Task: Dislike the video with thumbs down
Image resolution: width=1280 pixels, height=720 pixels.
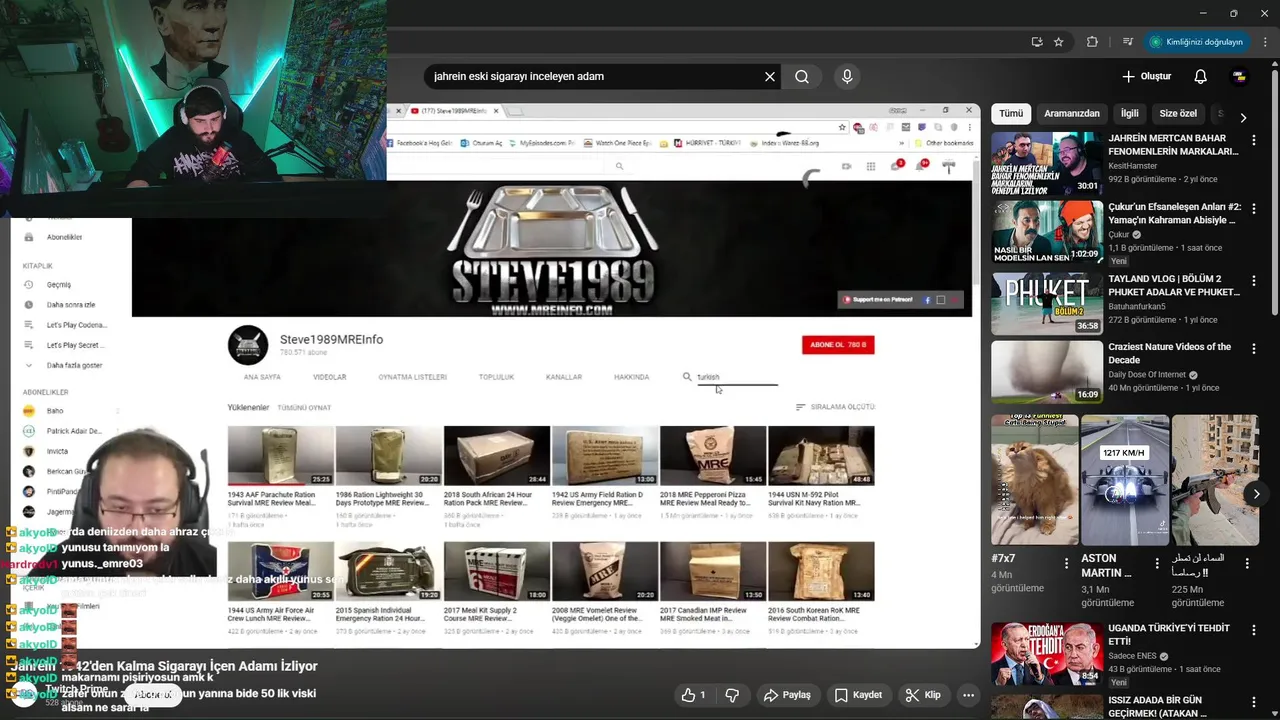Action: click(732, 695)
